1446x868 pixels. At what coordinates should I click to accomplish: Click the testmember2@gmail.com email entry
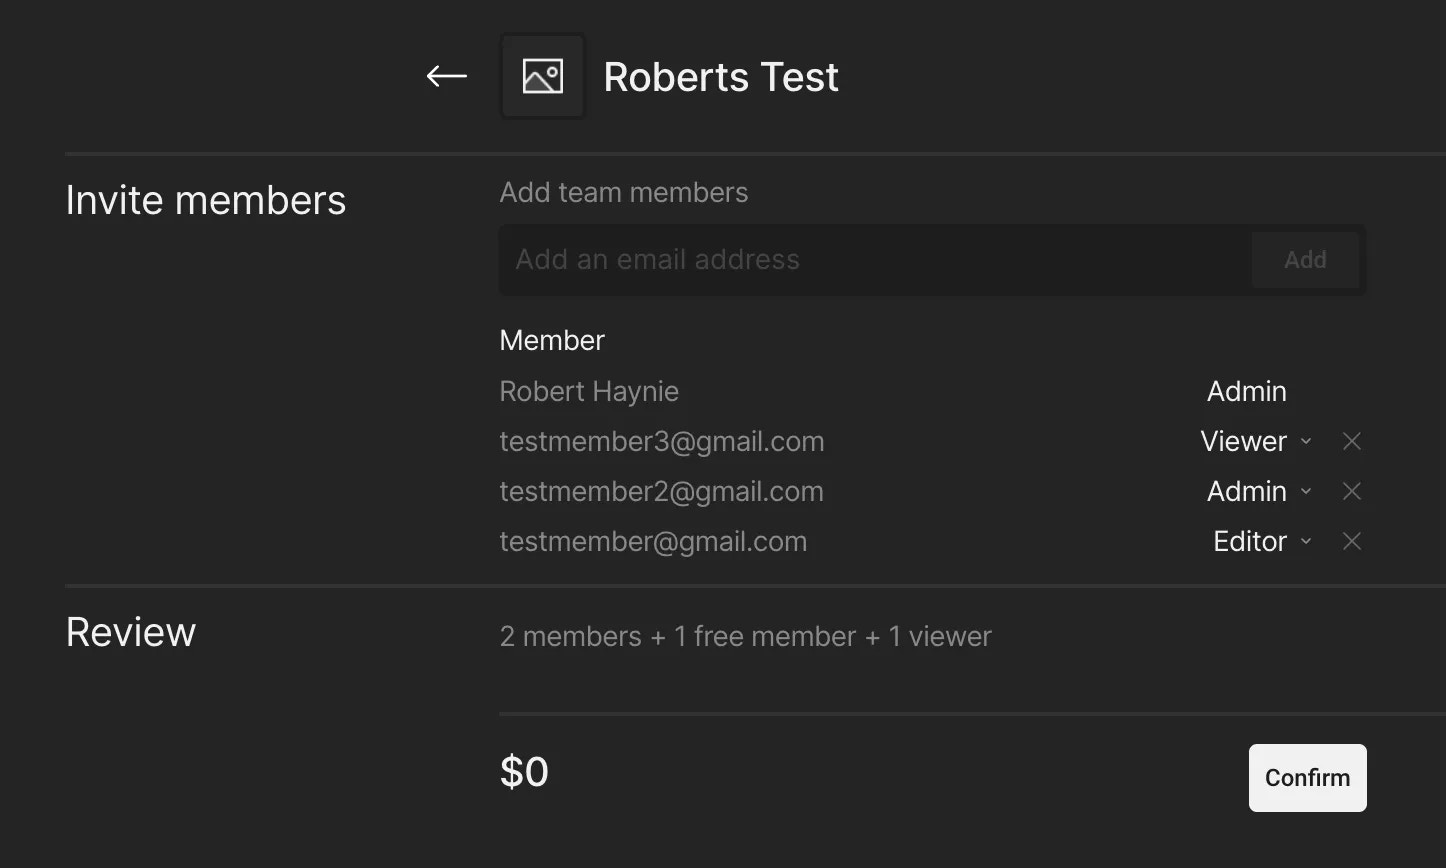point(661,491)
